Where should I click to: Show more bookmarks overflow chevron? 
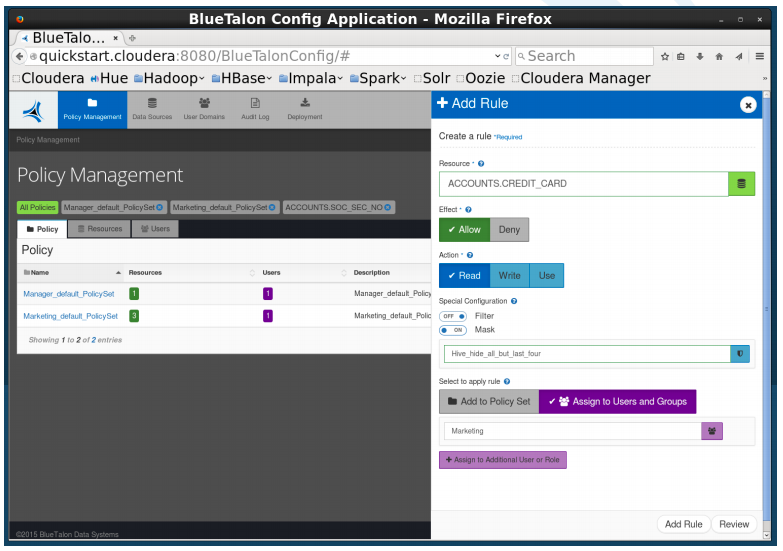764,78
